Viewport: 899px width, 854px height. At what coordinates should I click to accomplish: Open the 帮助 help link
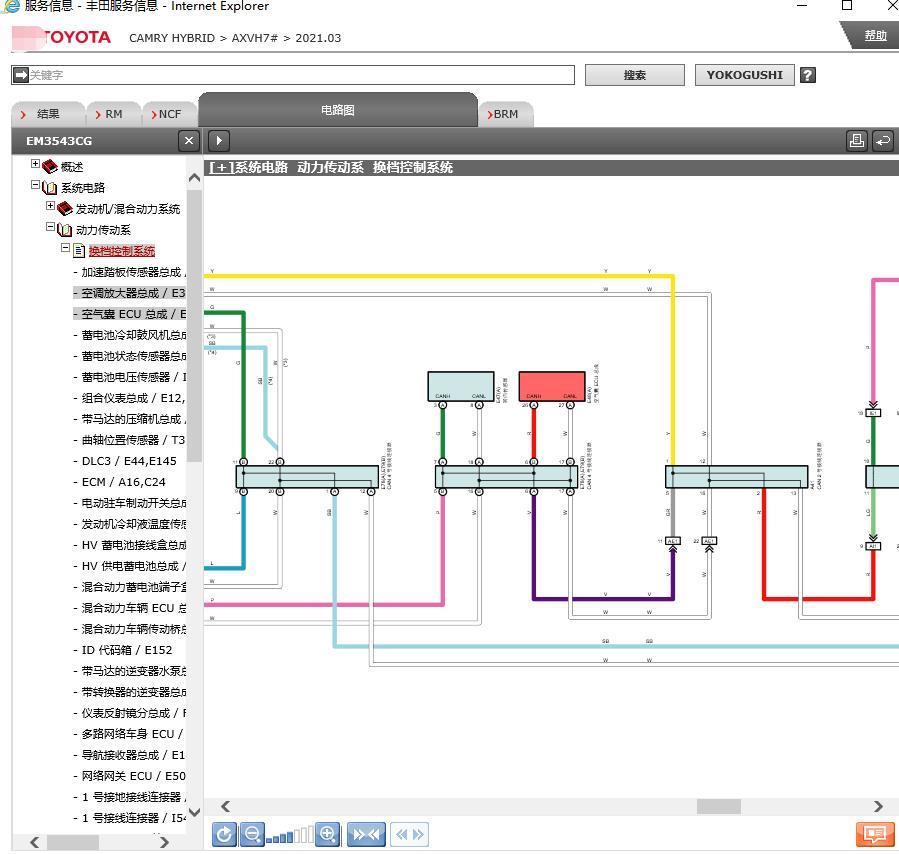click(875, 36)
